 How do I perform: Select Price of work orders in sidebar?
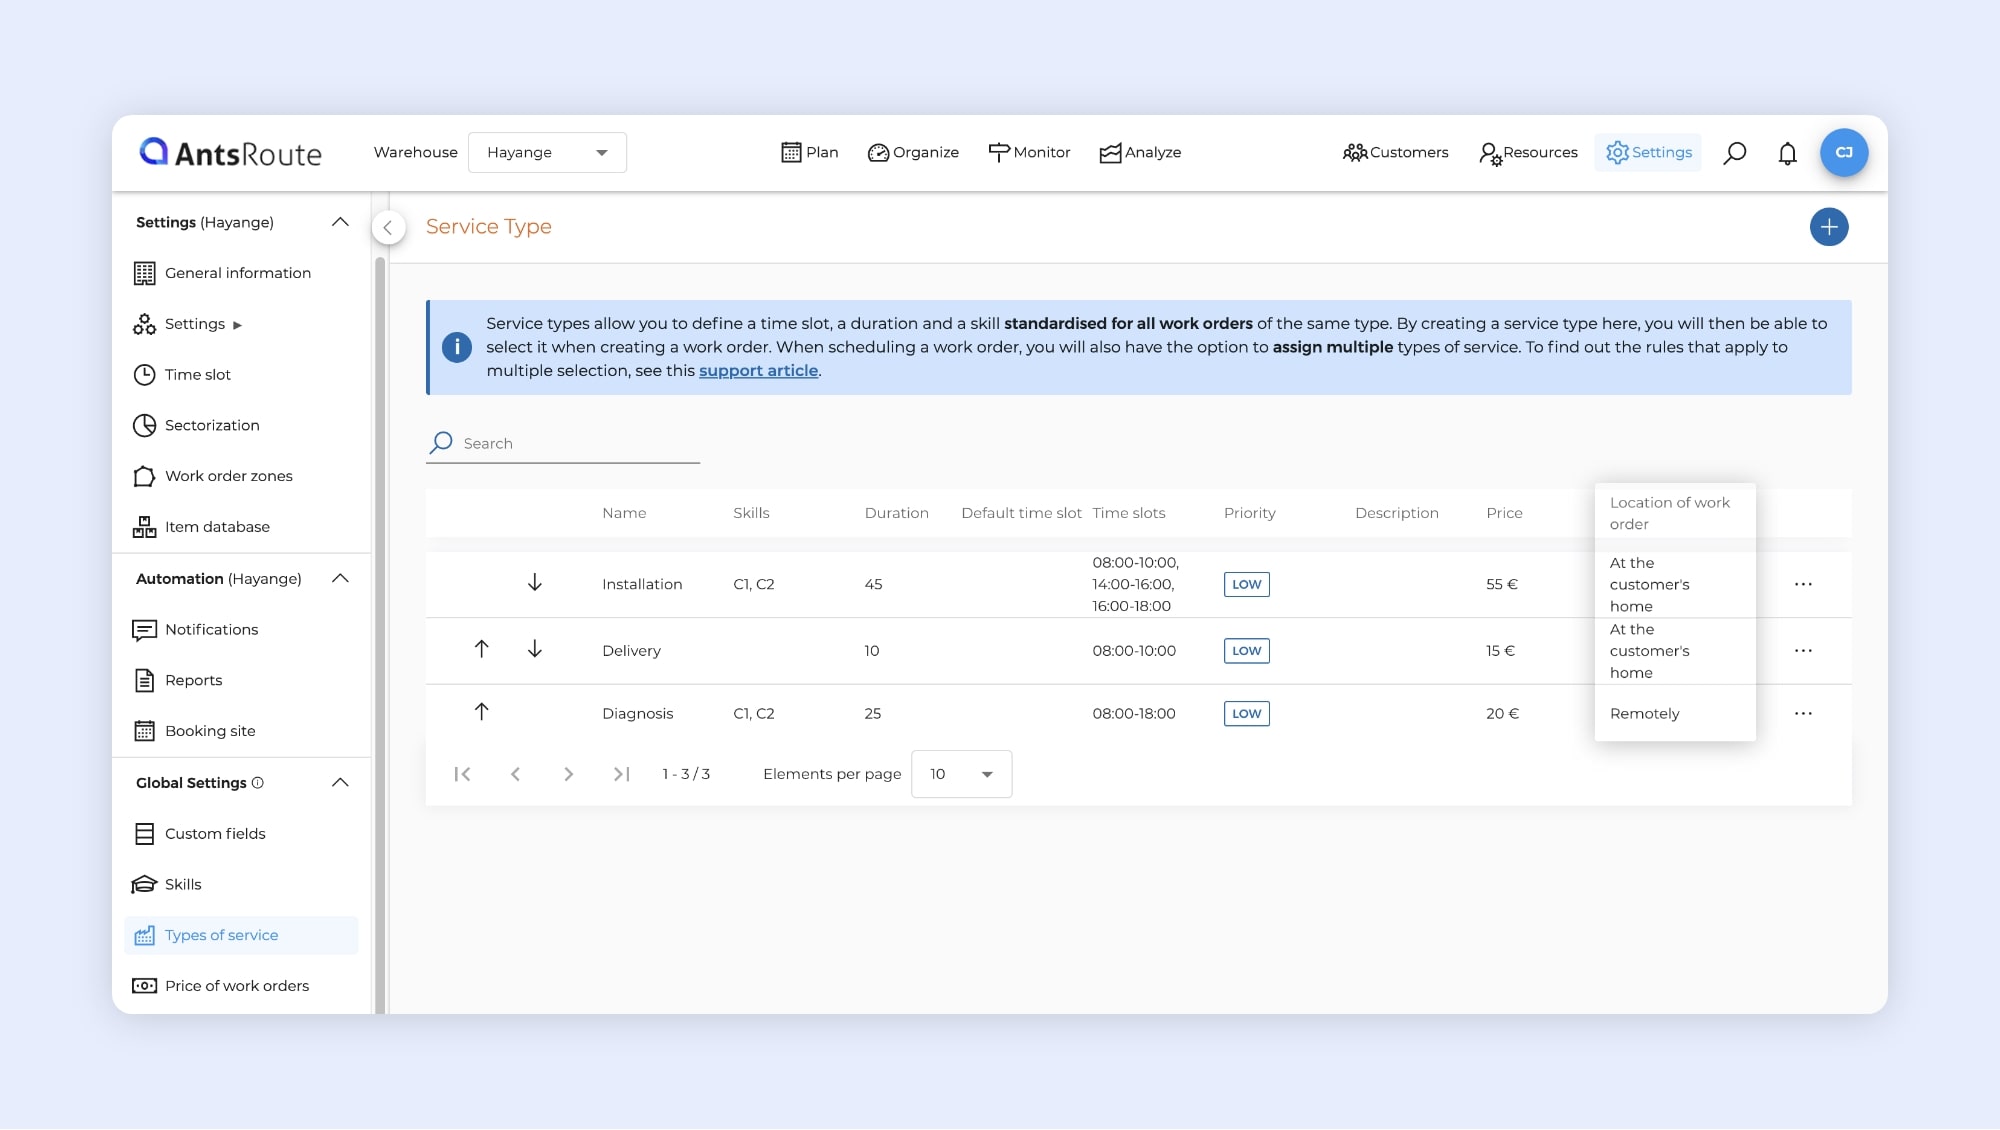[237, 986]
